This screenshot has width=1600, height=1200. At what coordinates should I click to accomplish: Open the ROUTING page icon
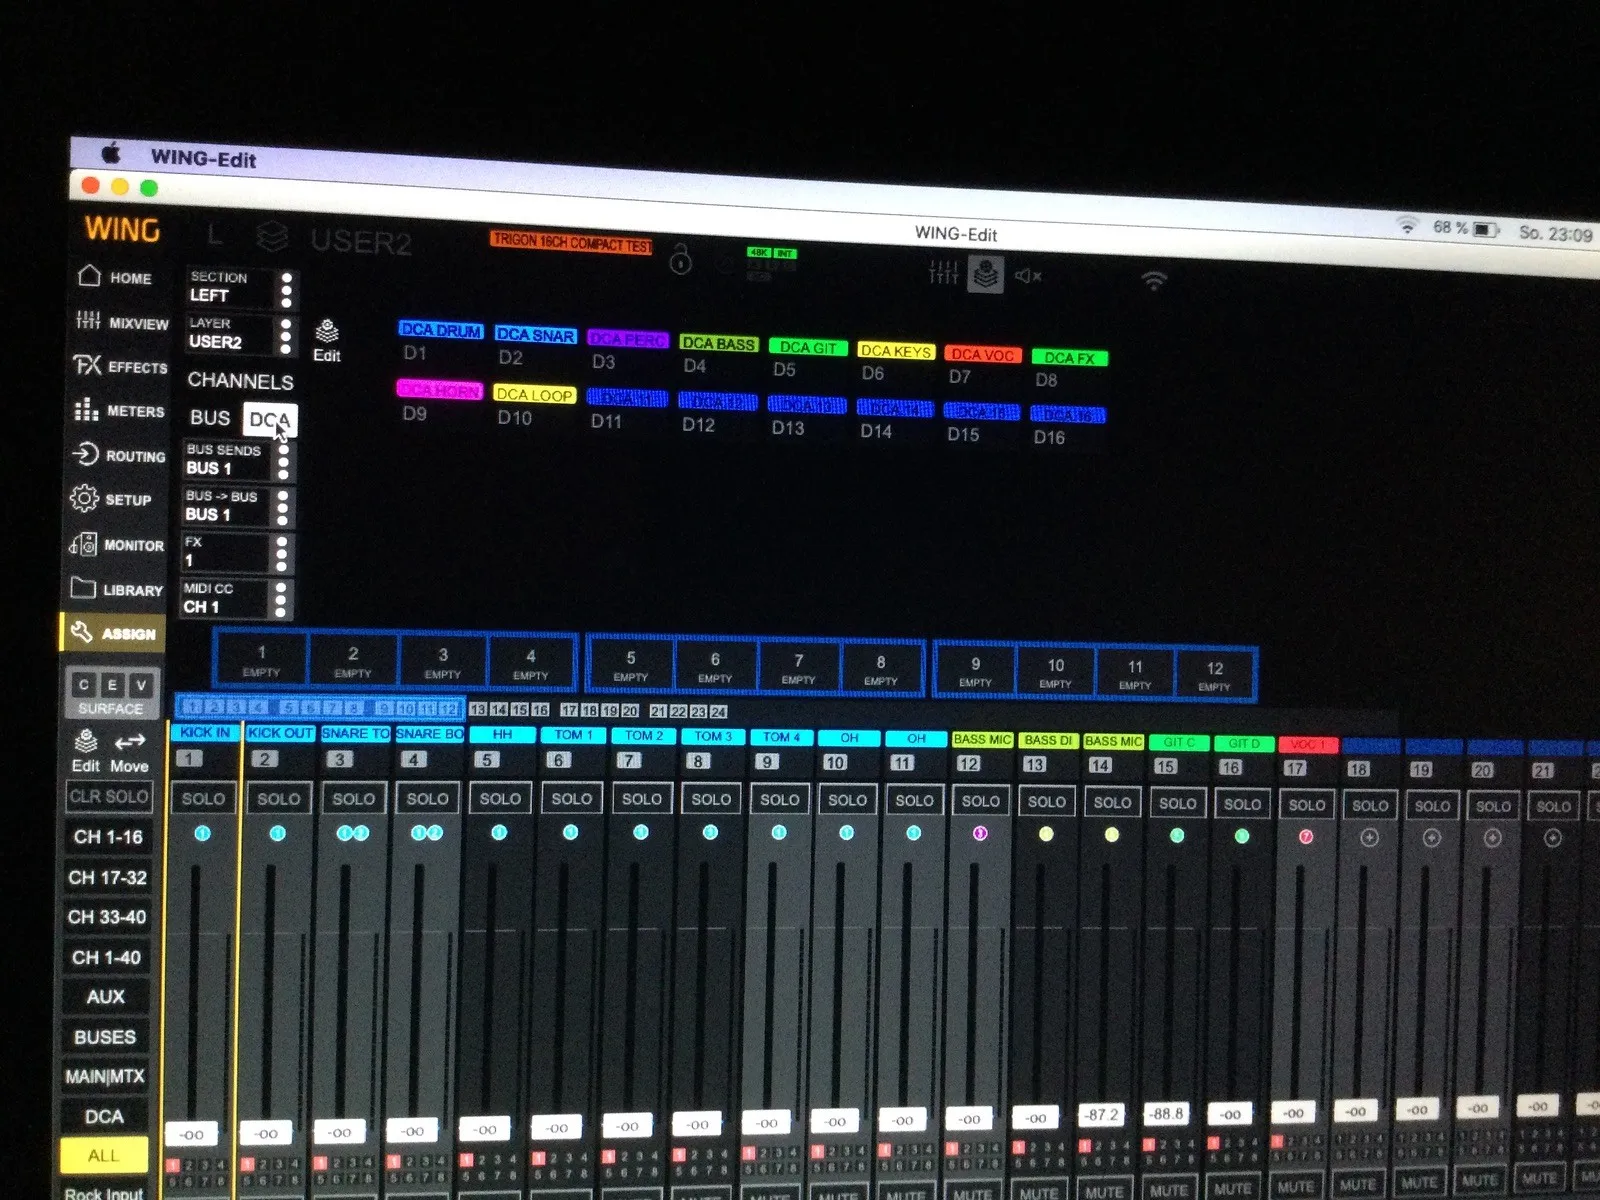[85, 454]
